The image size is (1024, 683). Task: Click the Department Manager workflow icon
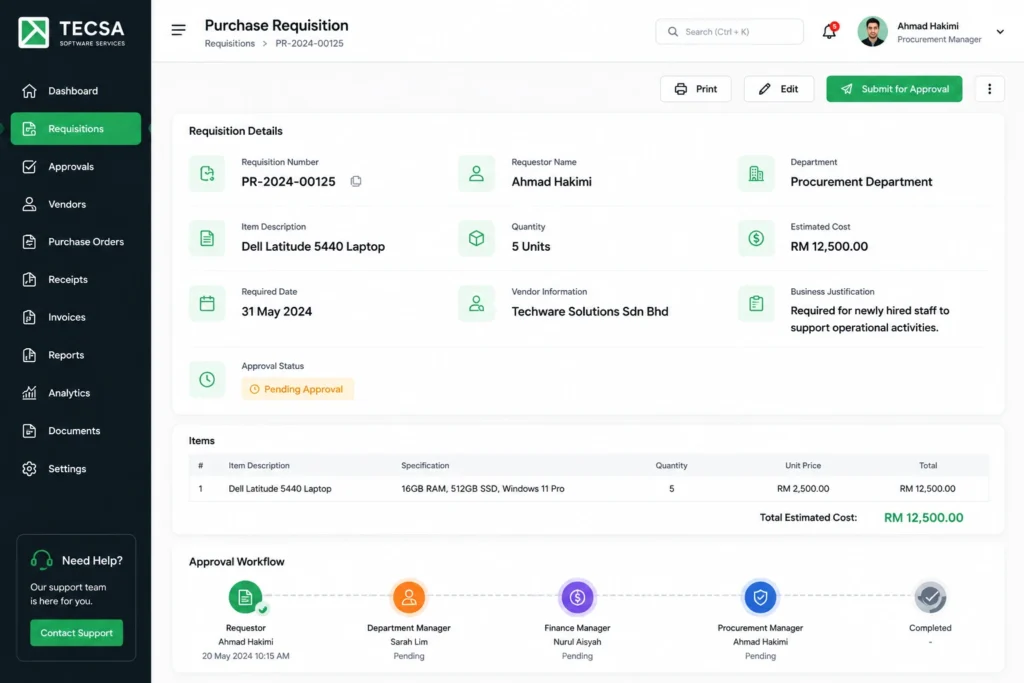pos(409,597)
